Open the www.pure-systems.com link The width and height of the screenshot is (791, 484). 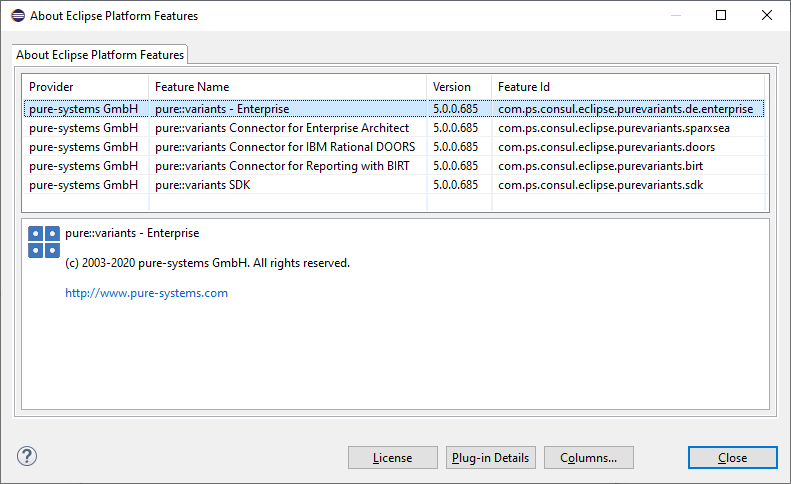pyautogui.click(x=146, y=293)
